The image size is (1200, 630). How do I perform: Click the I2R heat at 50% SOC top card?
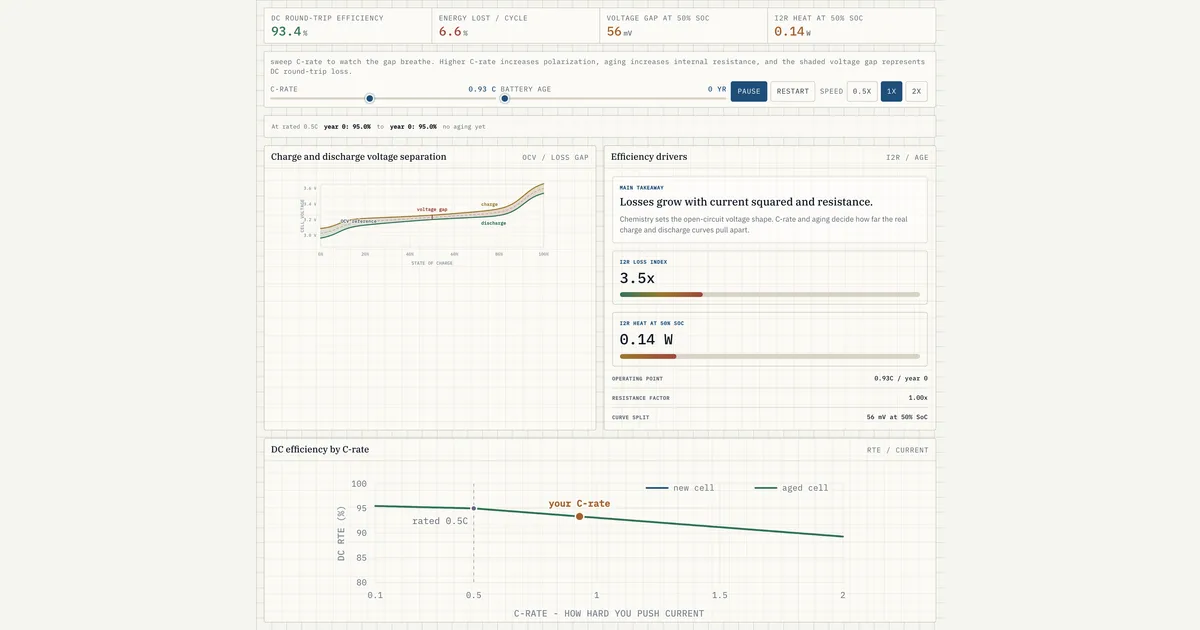pyautogui.click(x=852, y=26)
